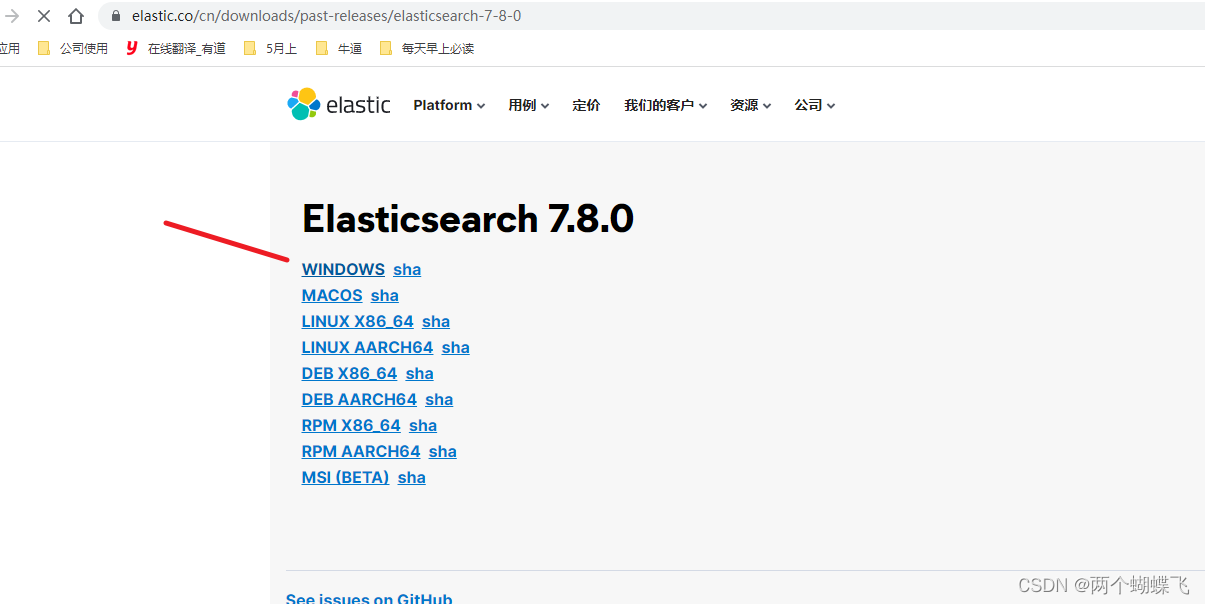This screenshot has width=1205, height=604.
Task: Open sha link for DEB X86_64
Action: (x=420, y=373)
